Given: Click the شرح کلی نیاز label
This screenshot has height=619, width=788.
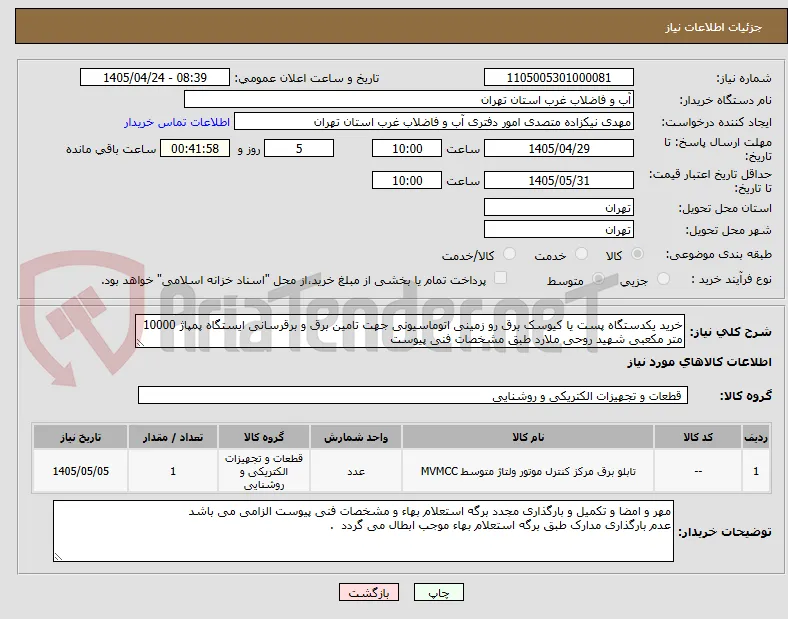Looking at the screenshot, I should (x=730, y=332).
